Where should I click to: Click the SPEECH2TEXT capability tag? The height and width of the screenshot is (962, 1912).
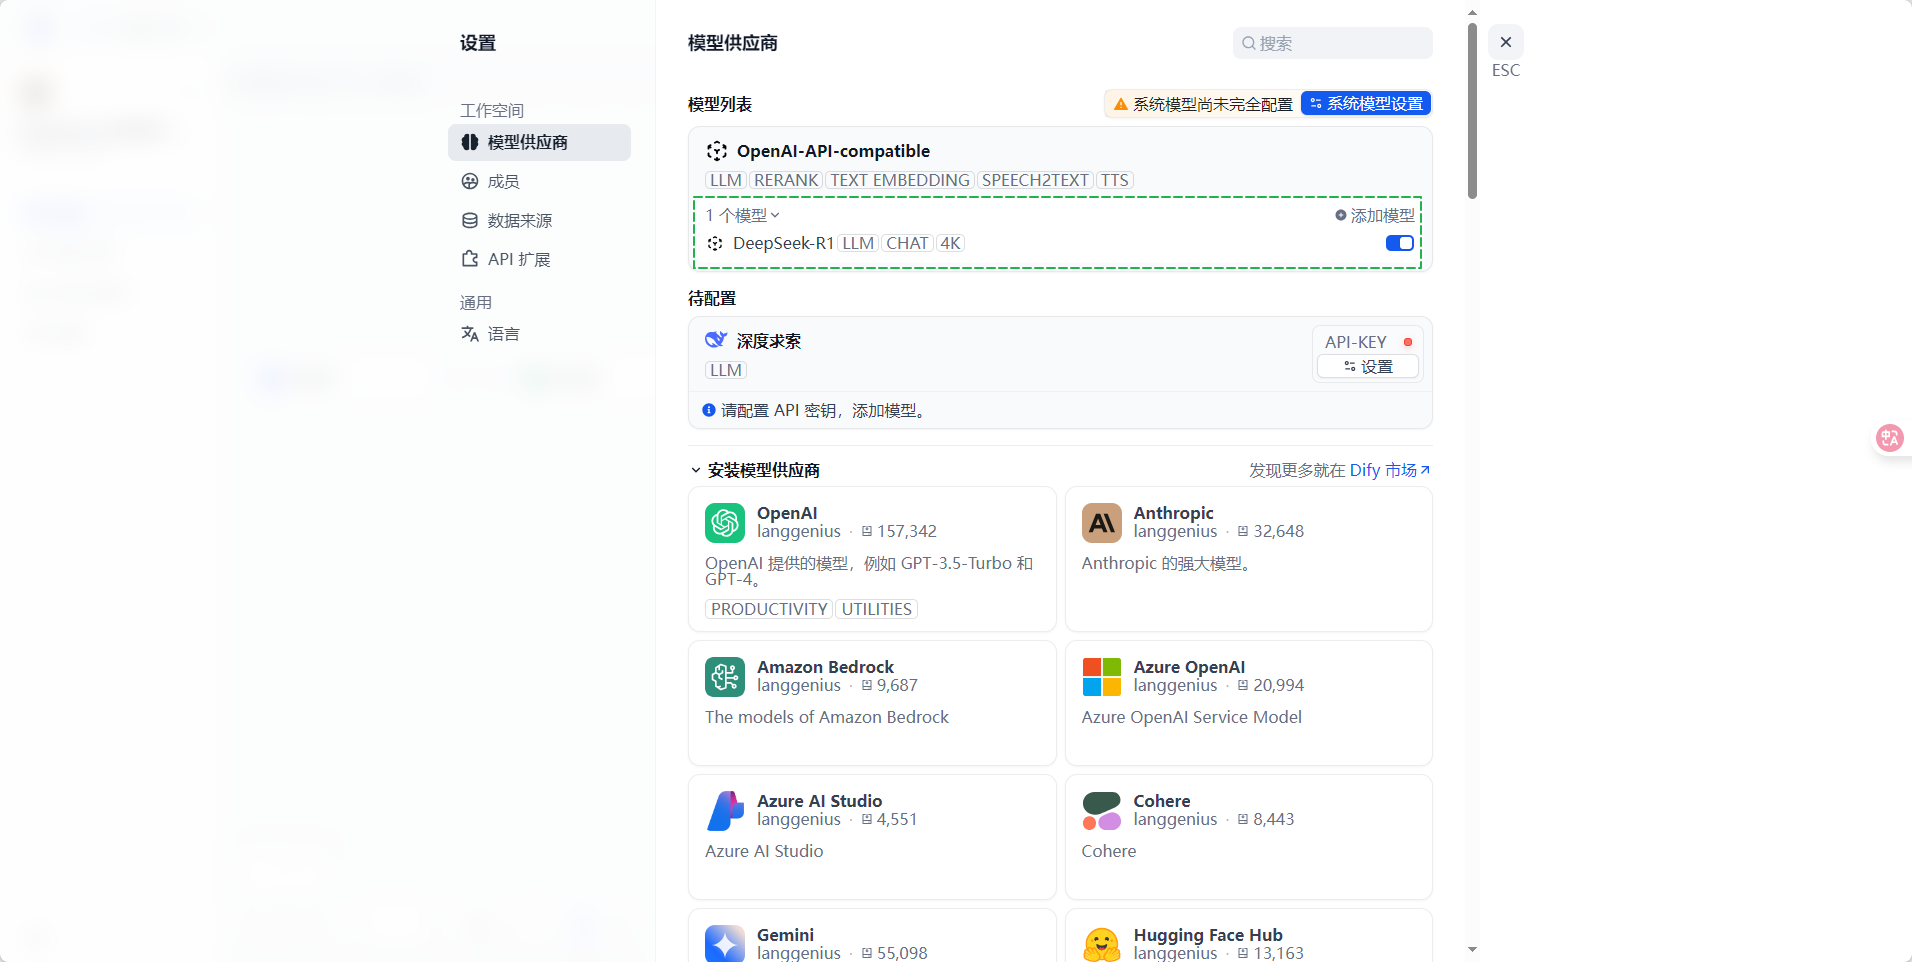pos(1035,180)
